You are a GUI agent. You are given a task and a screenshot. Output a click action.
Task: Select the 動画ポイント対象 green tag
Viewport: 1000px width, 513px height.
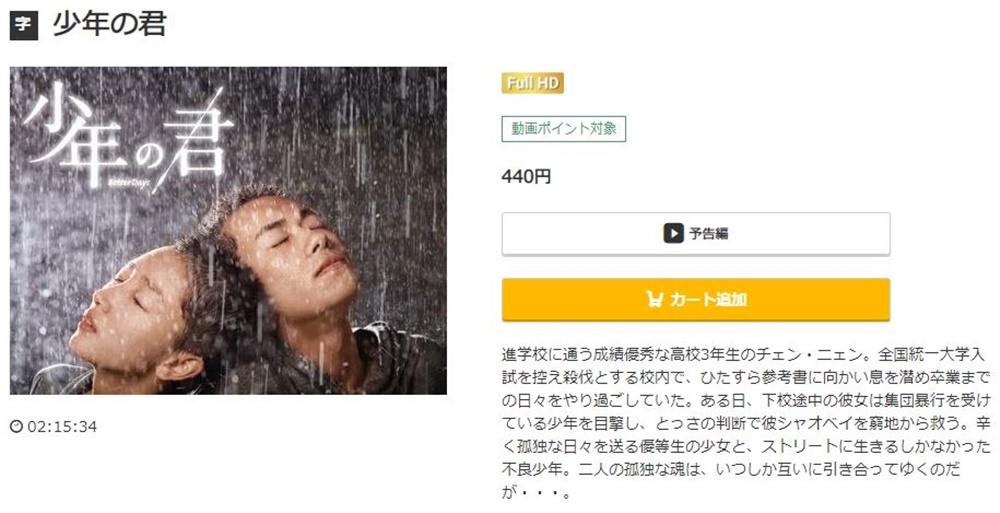(x=564, y=129)
